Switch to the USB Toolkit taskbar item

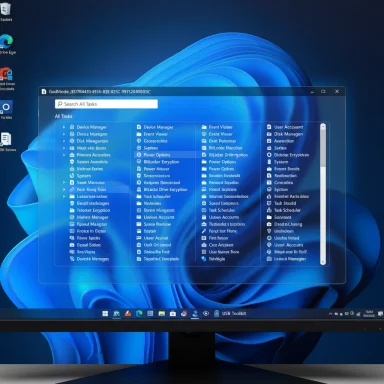pos(231,313)
